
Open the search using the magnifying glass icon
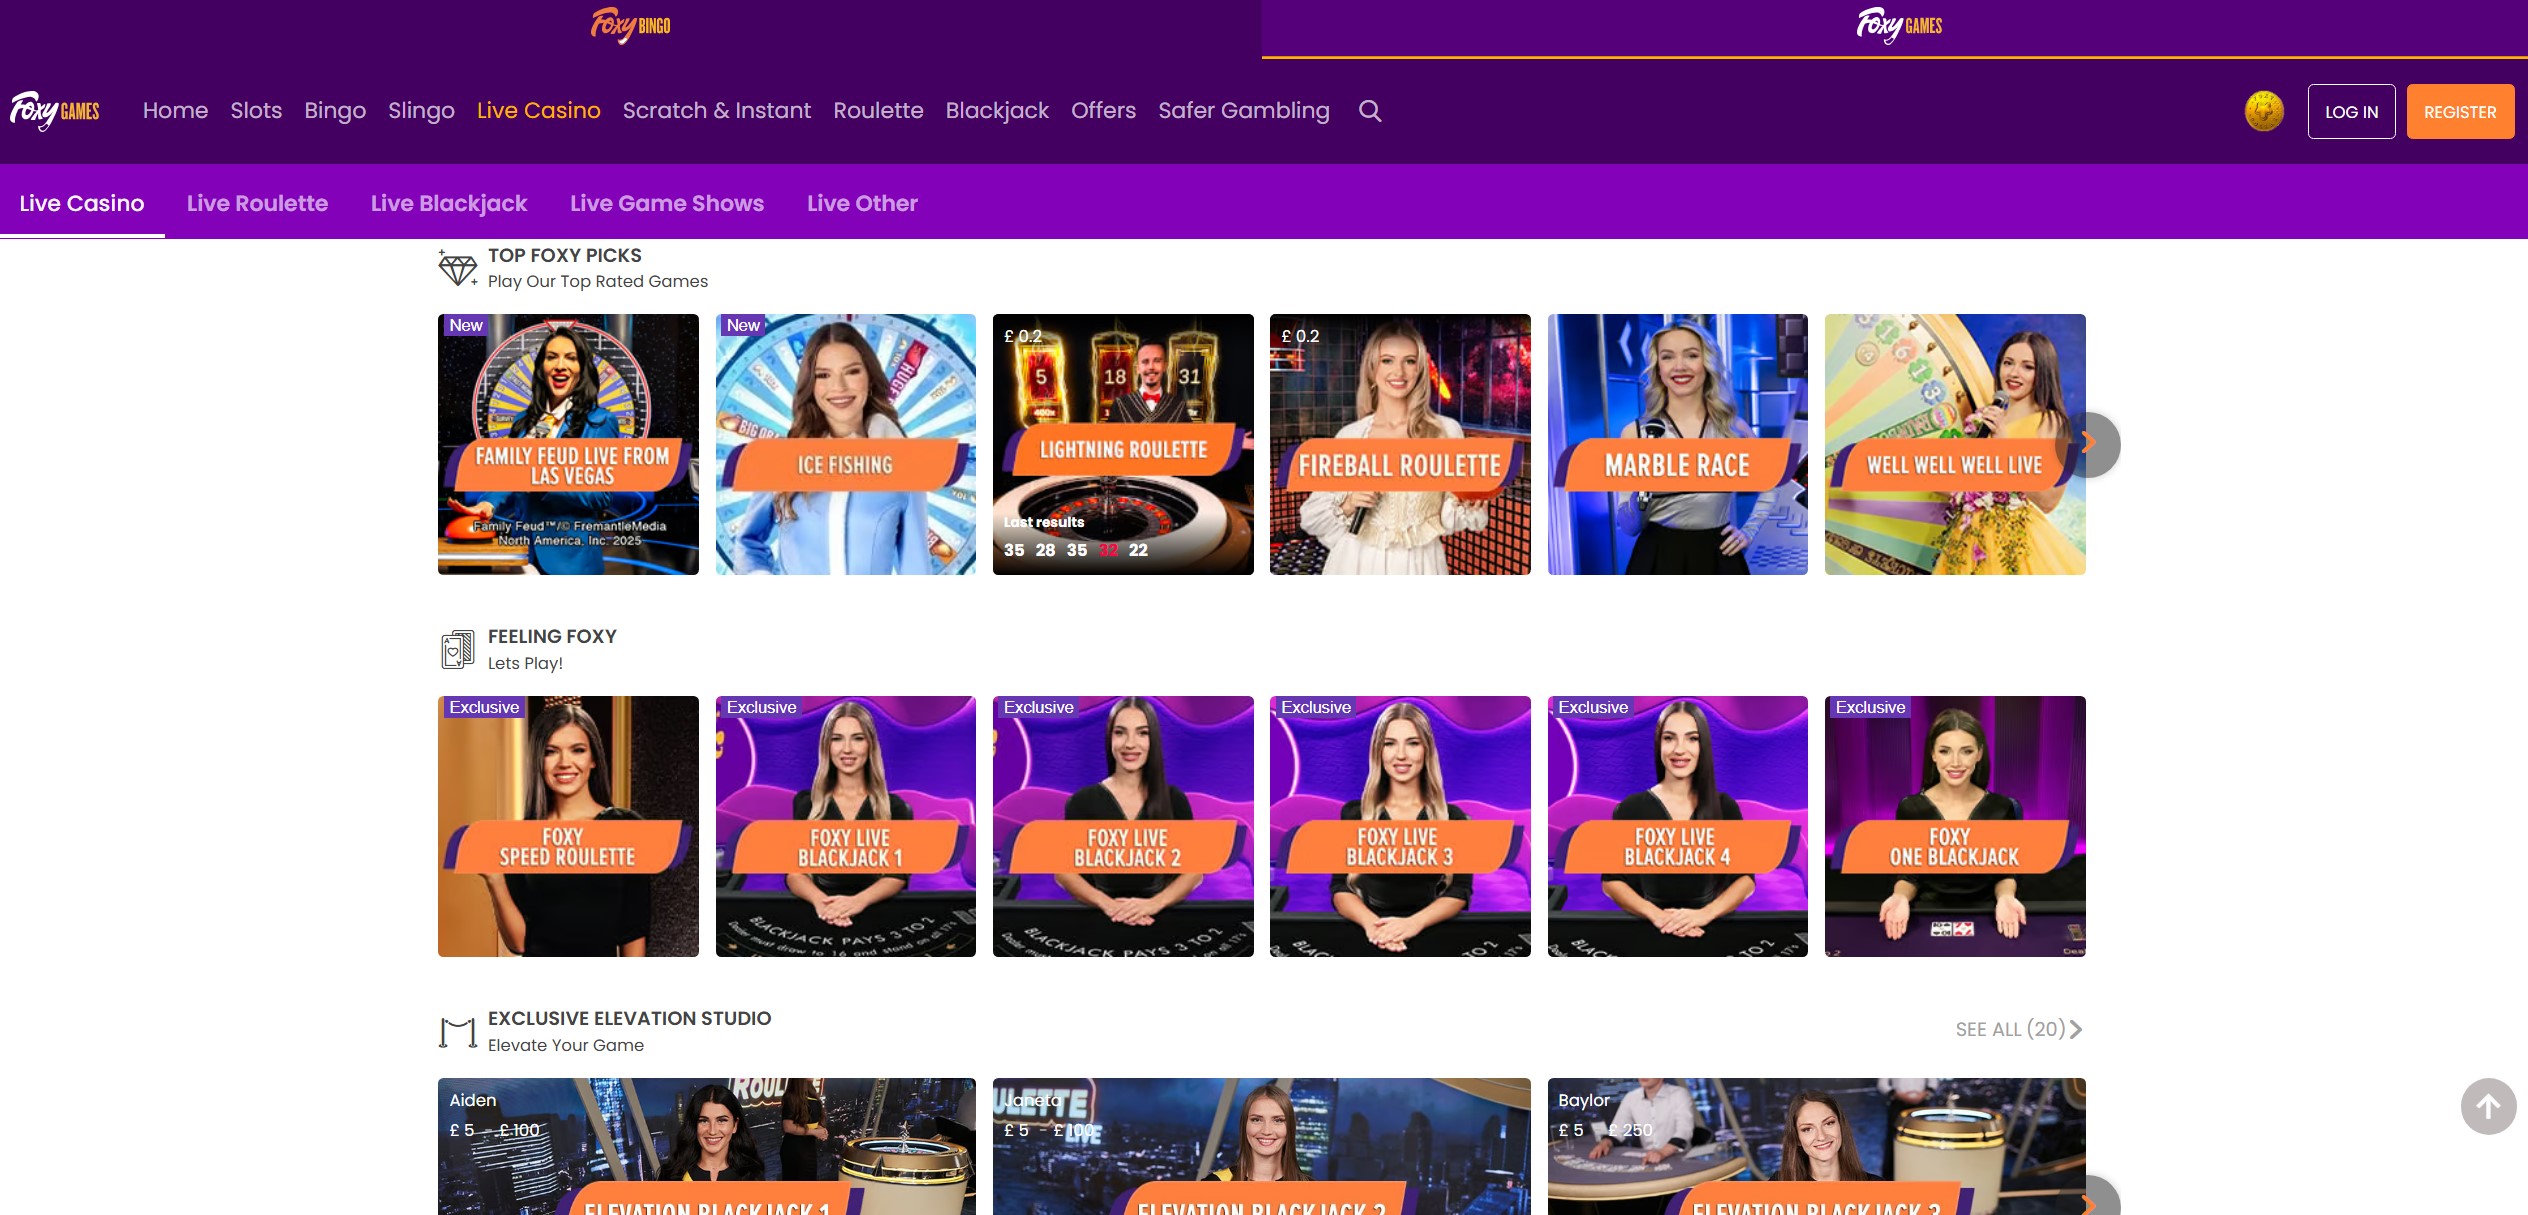point(1370,111)
